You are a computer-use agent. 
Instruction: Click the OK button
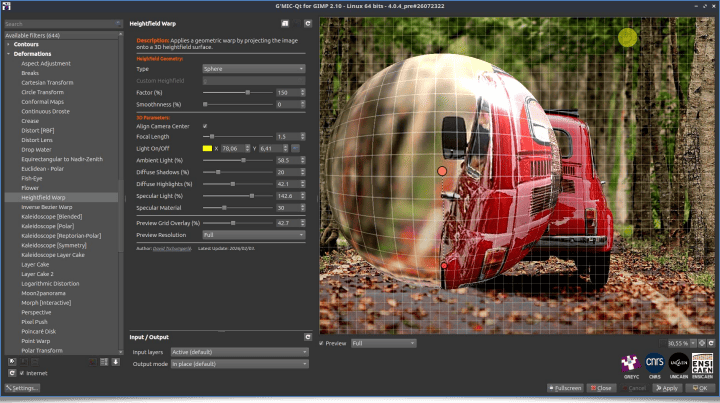pos(700,388)
